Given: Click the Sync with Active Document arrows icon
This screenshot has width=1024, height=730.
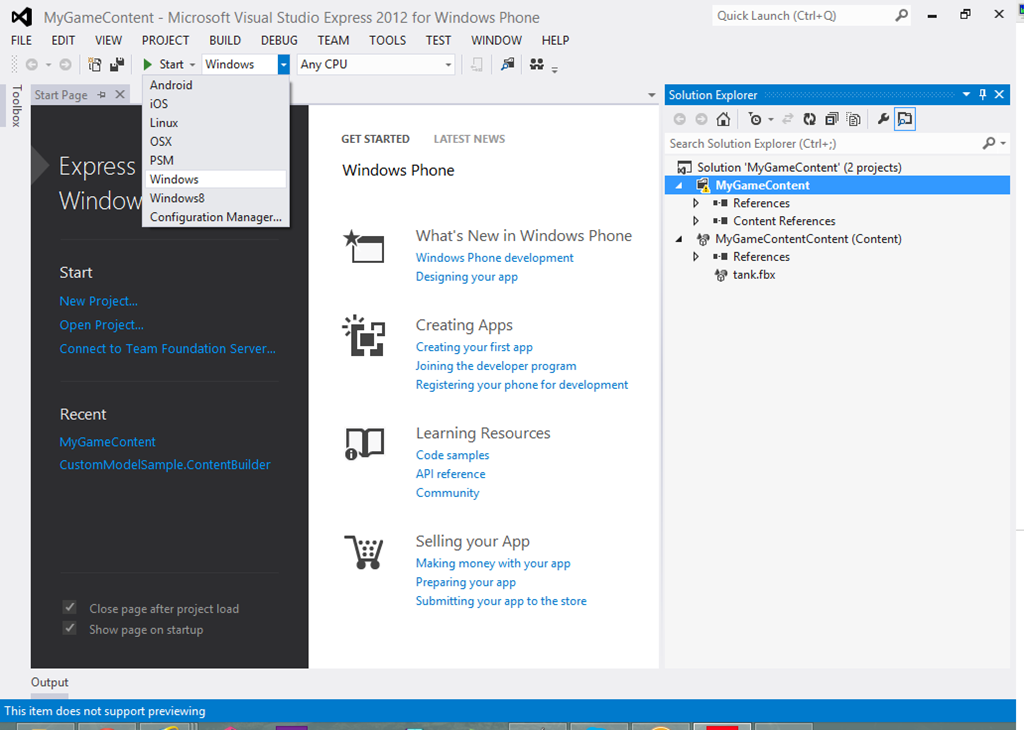Looking at the screenshot, I should 788,119.
